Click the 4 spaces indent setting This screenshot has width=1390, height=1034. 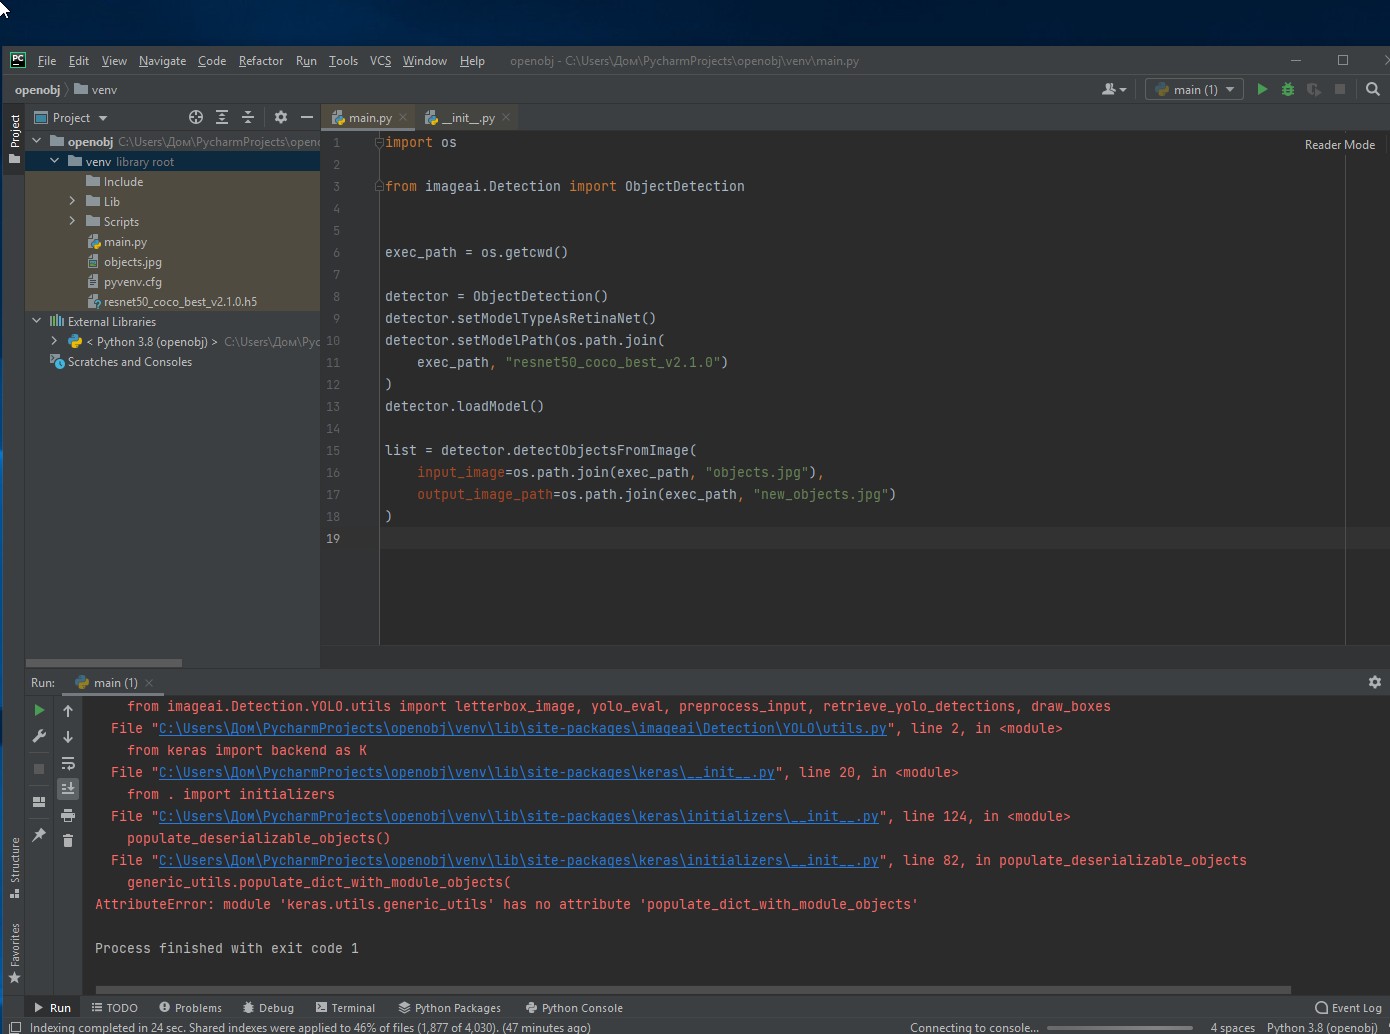pos(1232,1027)
